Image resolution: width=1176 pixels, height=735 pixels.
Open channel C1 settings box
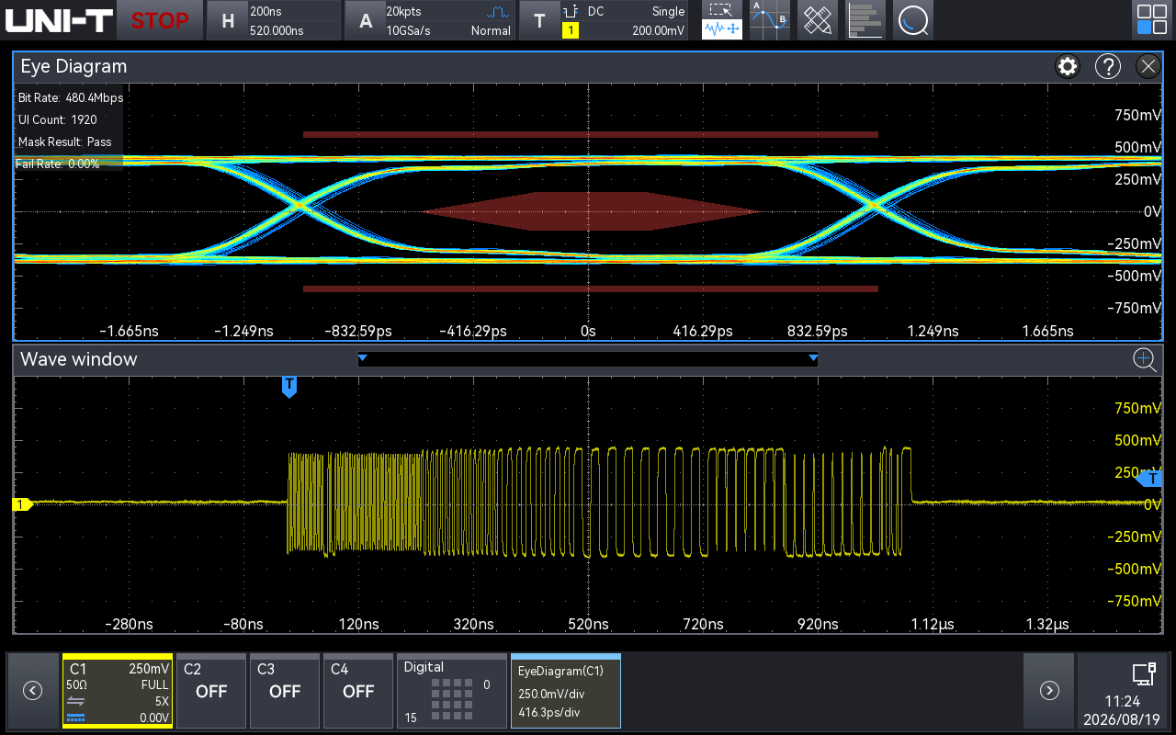pyautogui.click(x=118, y=691)
